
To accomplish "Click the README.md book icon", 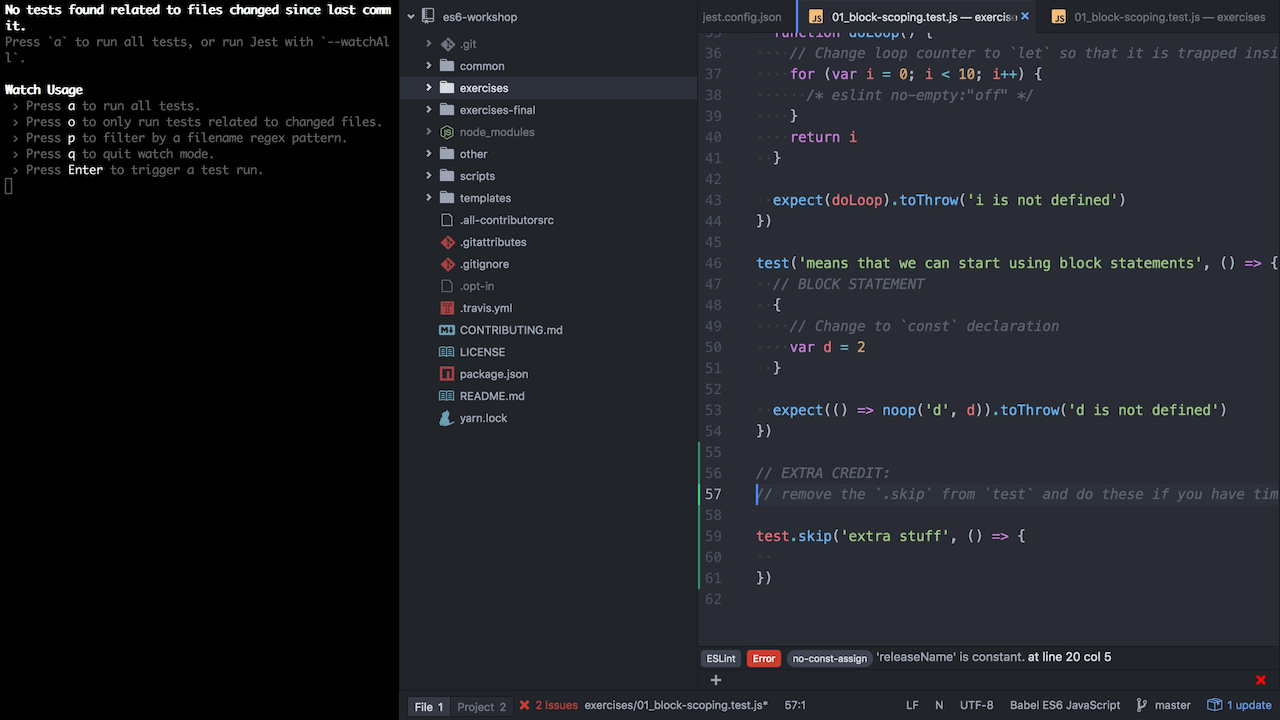I will [447, 396].
